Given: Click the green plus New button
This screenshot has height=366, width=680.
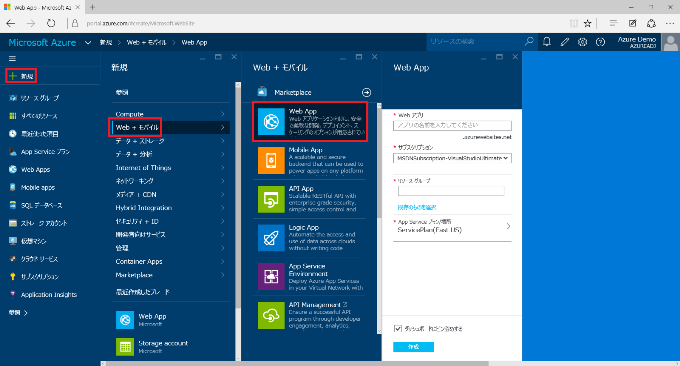Looking at the screenshot, I should (x=21, y=76).
